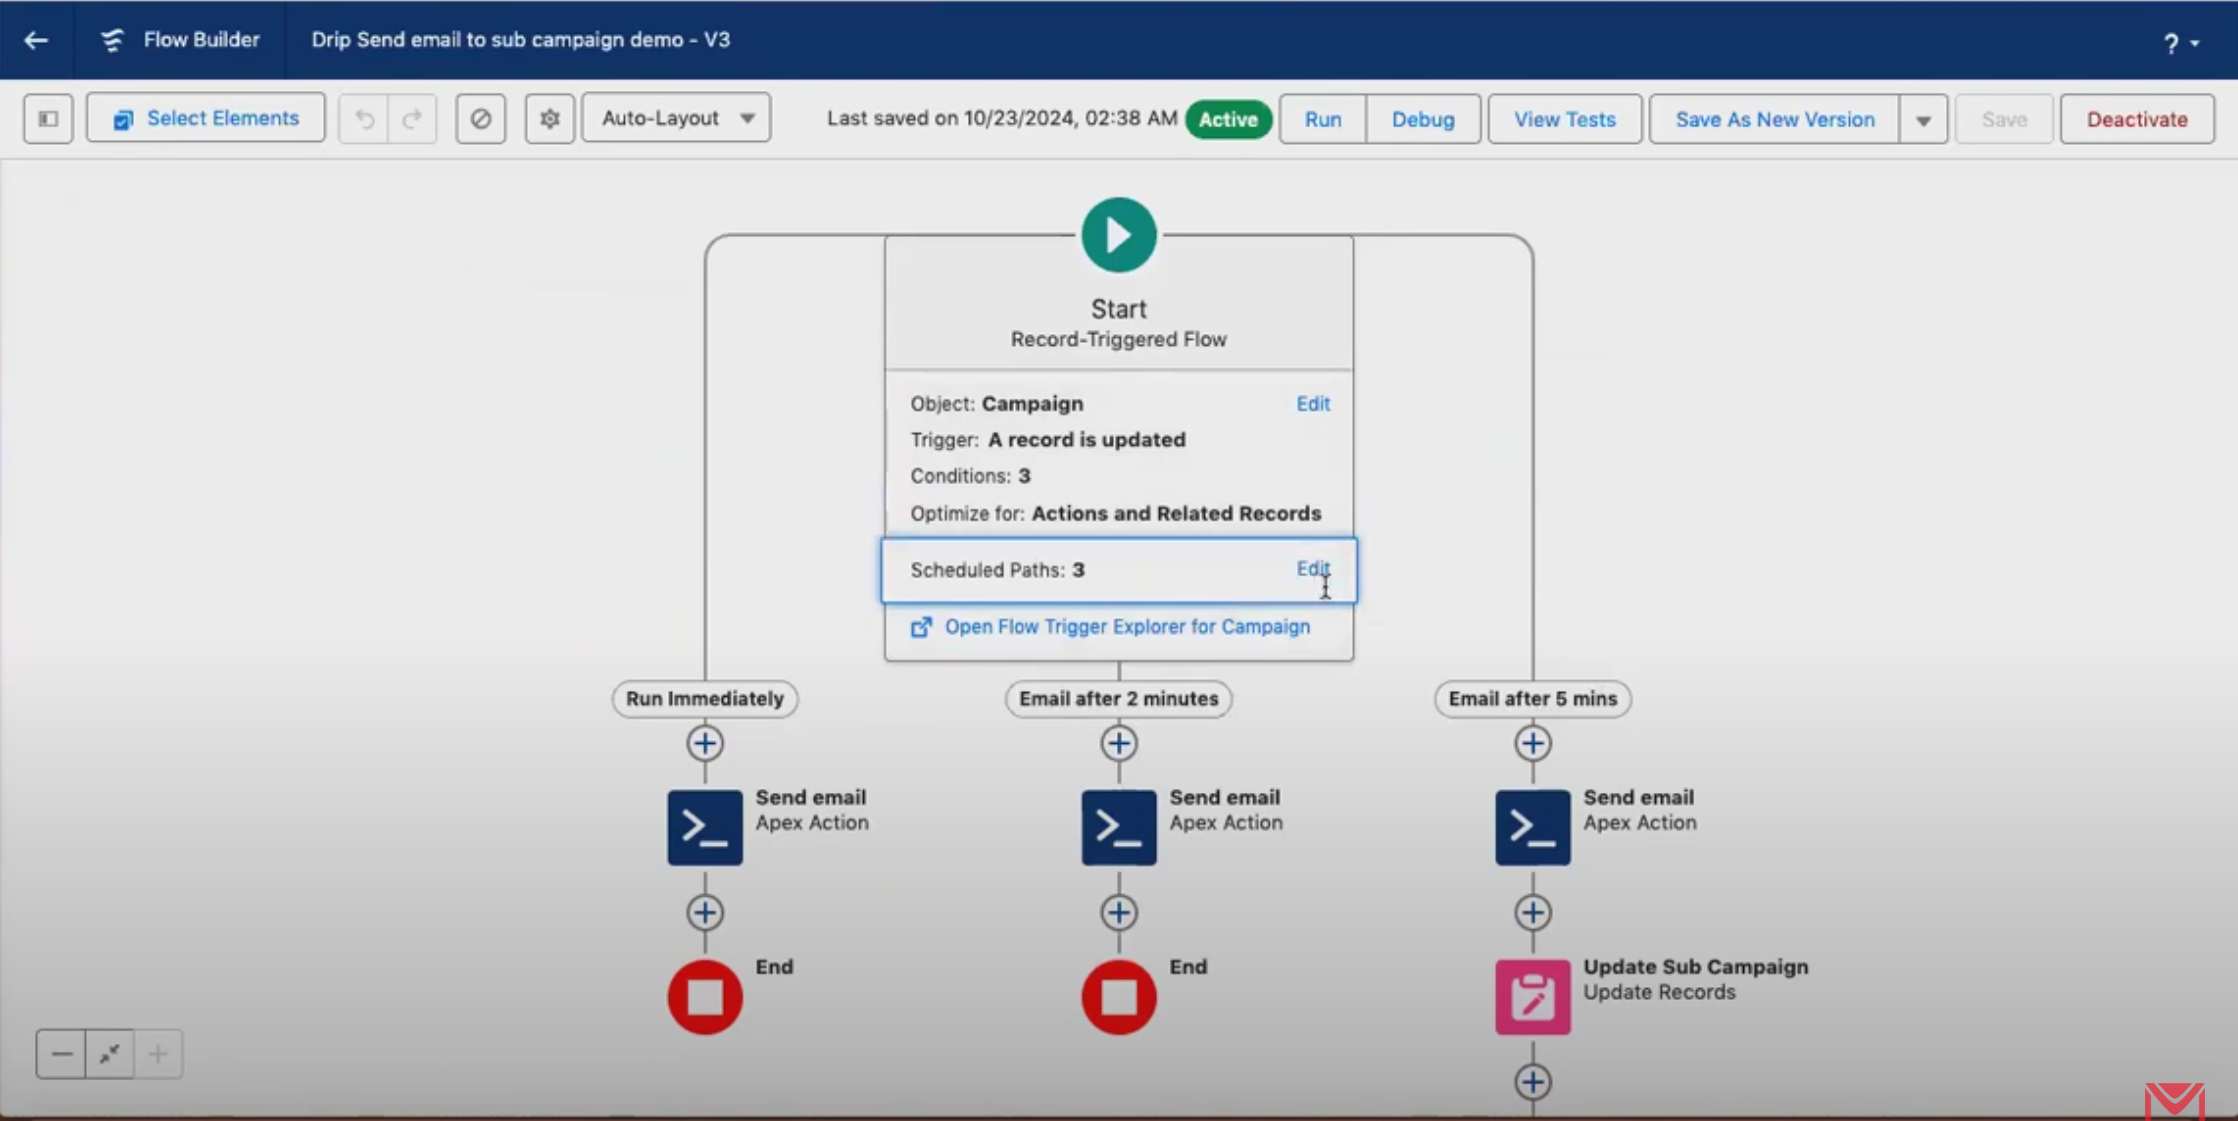The image size is (2238, 1121).
Task: Open Flow Trigger Explorer for Campaign
Action: (1110, 627)
